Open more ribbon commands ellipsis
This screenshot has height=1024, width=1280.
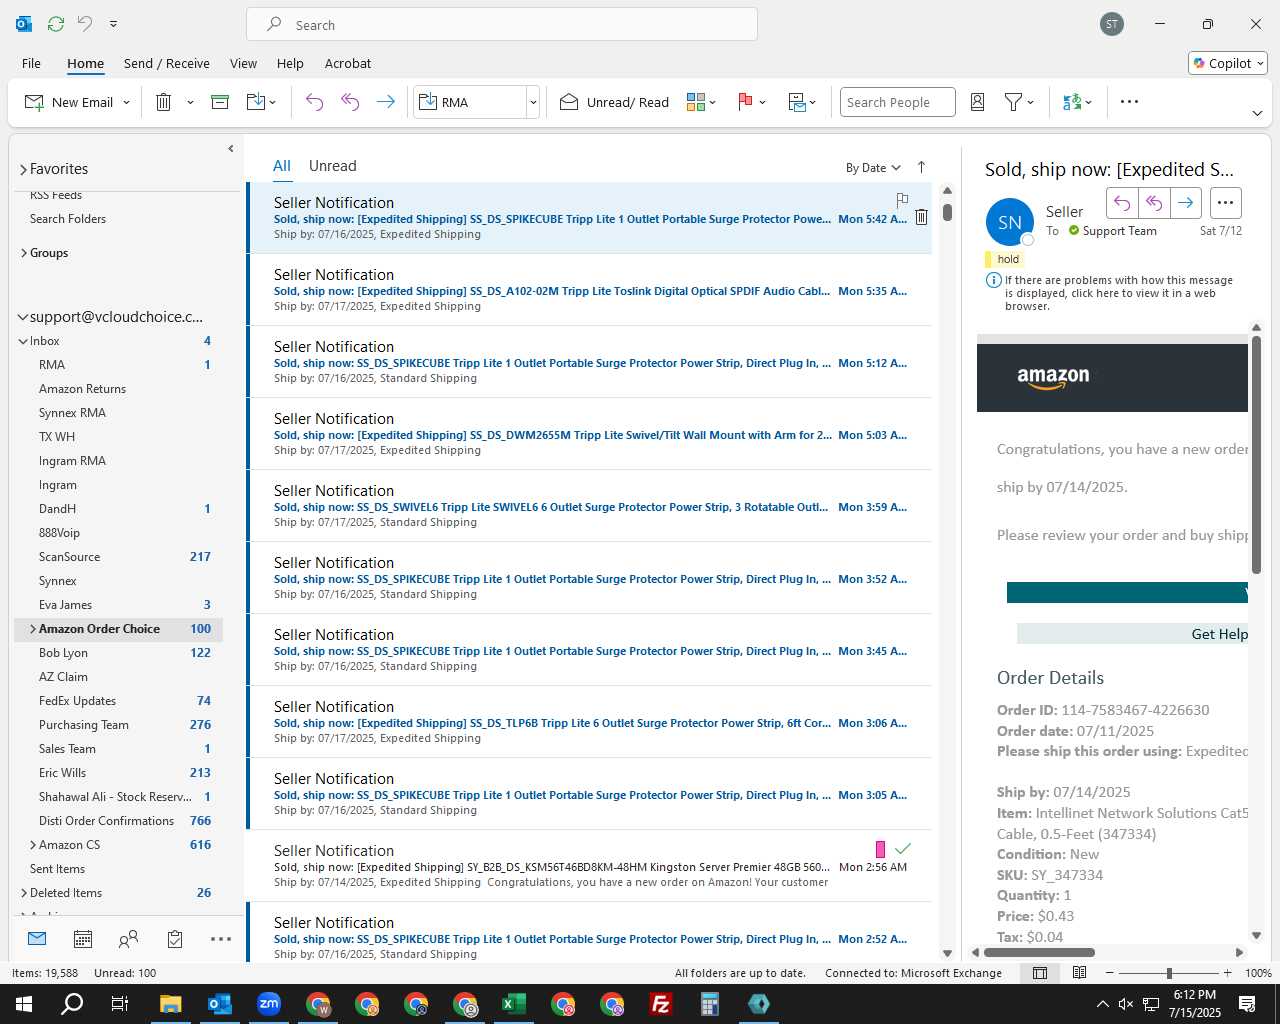point(1129,102)
